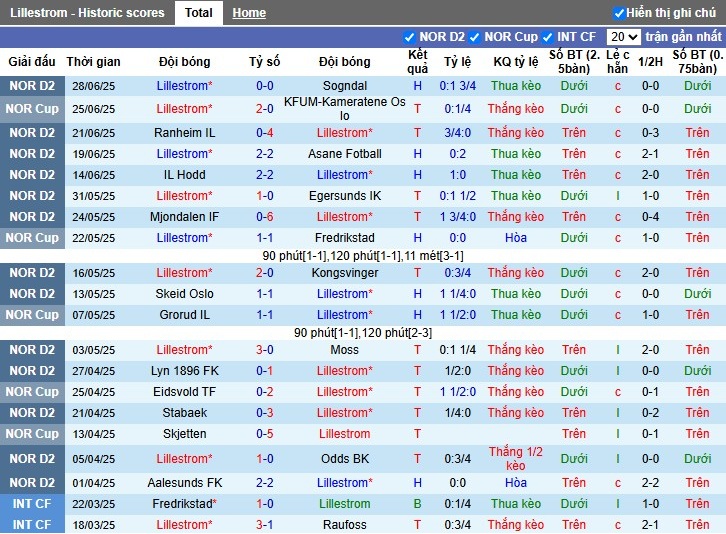Select NOR D2 league cell on 28/06/25
Screen dimensions: 726x534
coord(32,86)
